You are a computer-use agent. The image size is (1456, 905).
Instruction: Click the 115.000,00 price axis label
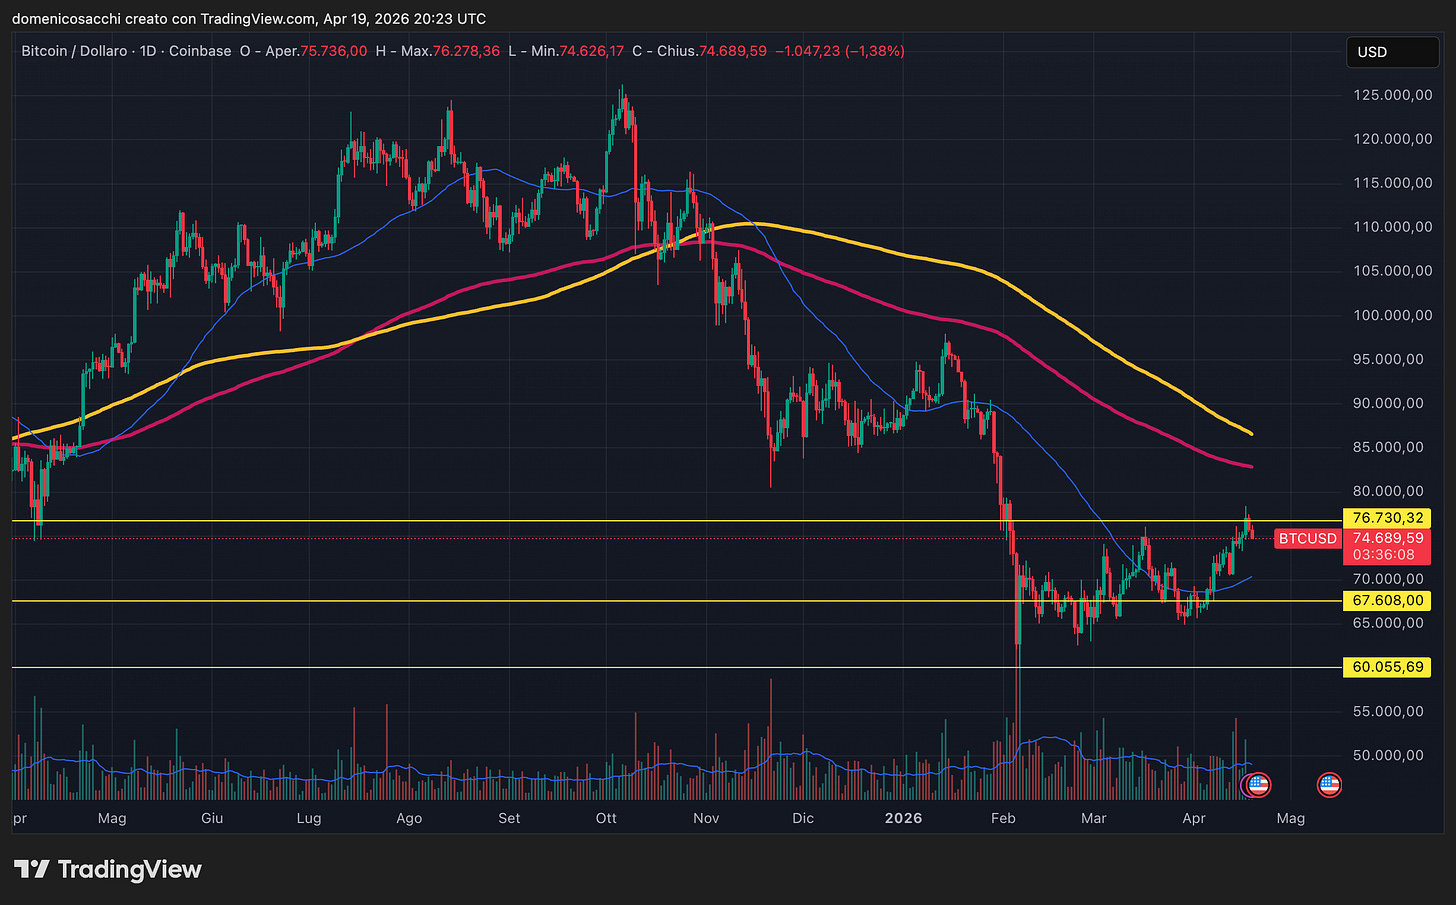tap(1393, 183)
